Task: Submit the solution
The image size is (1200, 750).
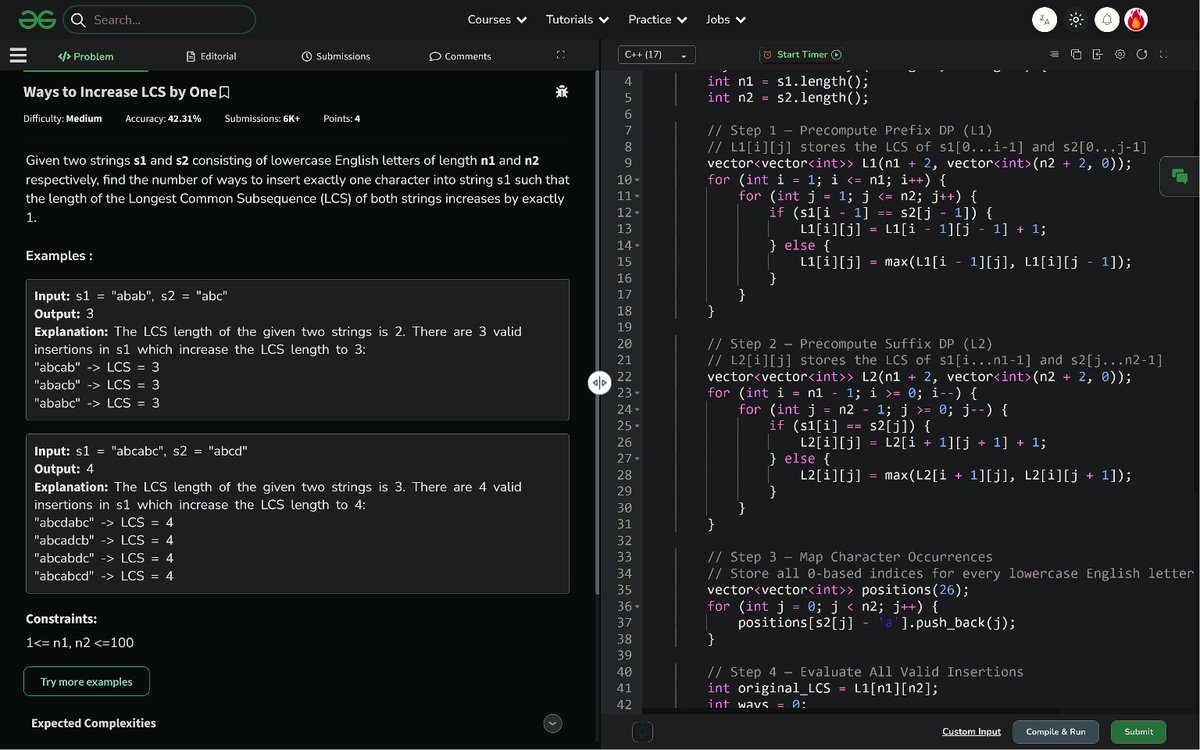Action: click(x=1139, y=732)
